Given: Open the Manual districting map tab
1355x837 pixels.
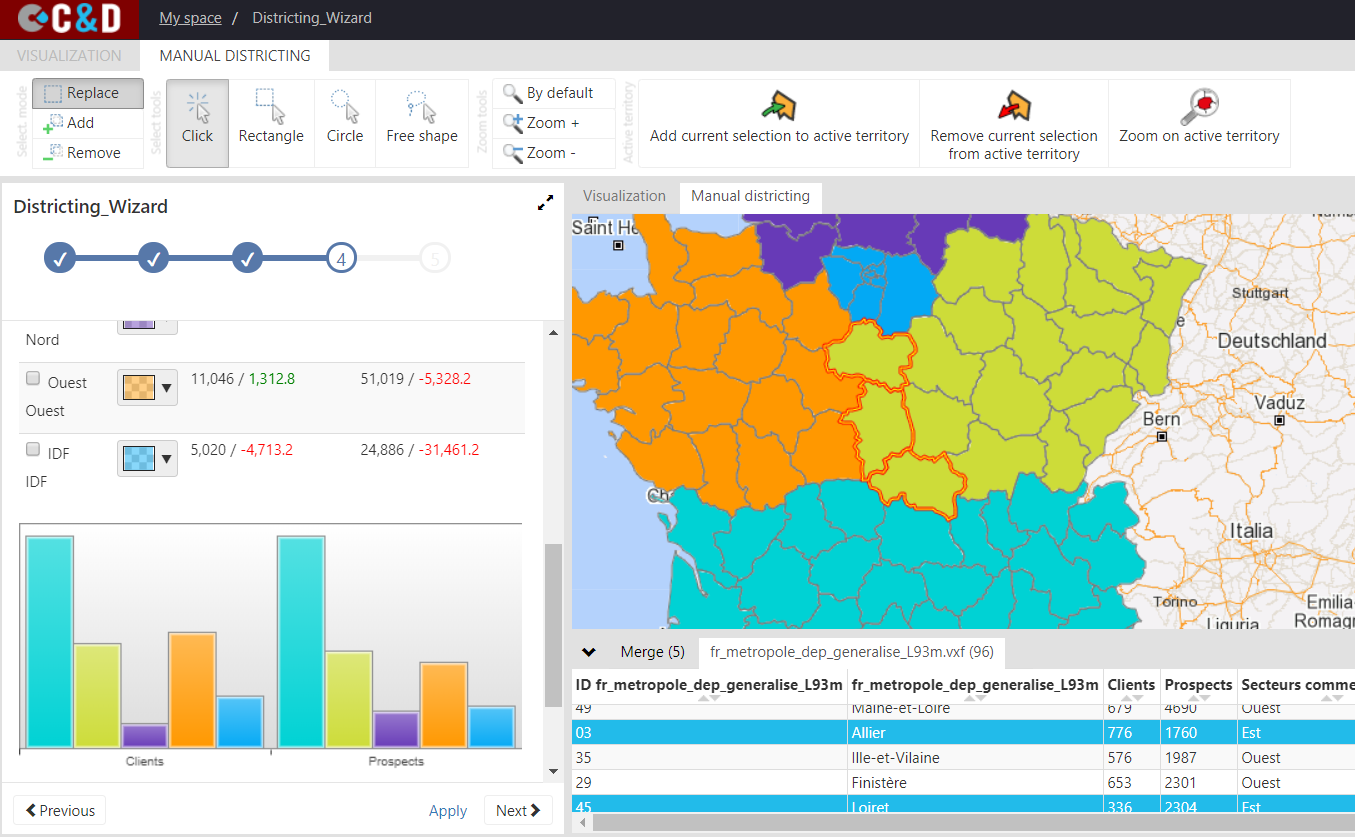Looking at the screenshot, I should pyautogui.click(x=750, y=197).
